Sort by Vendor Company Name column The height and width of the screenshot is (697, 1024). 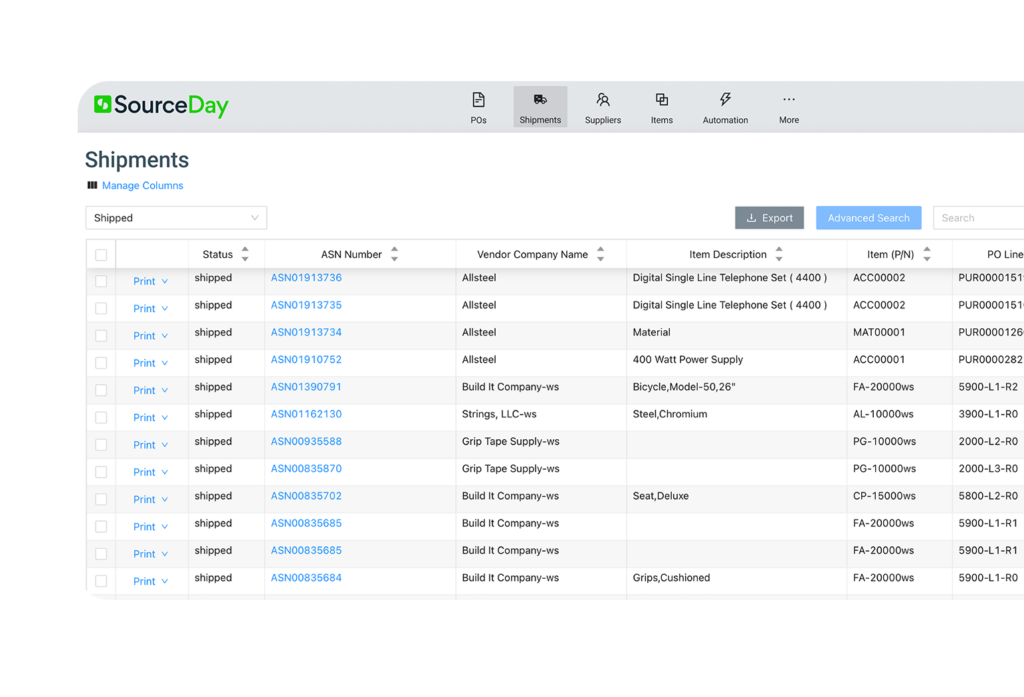600,254
